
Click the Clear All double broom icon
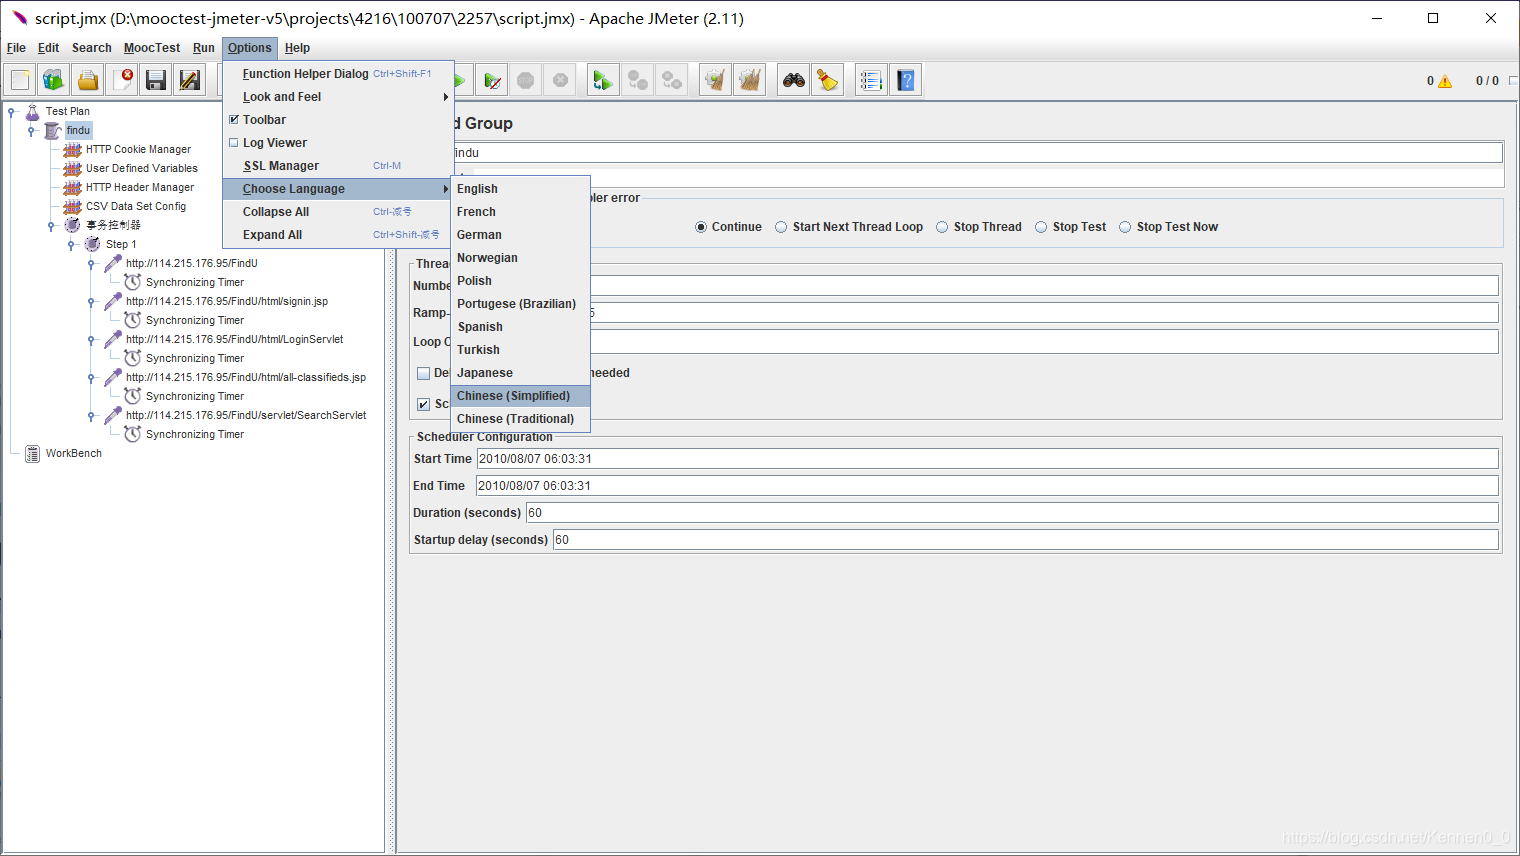point(749,80)
